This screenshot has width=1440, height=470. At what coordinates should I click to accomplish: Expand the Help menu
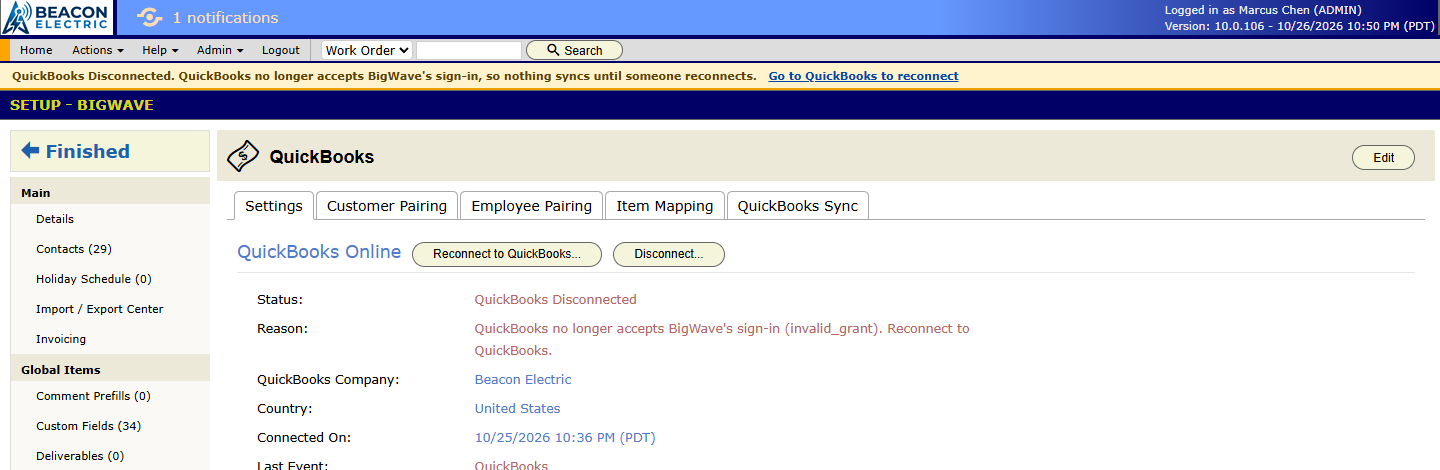[x=160, y=50]
